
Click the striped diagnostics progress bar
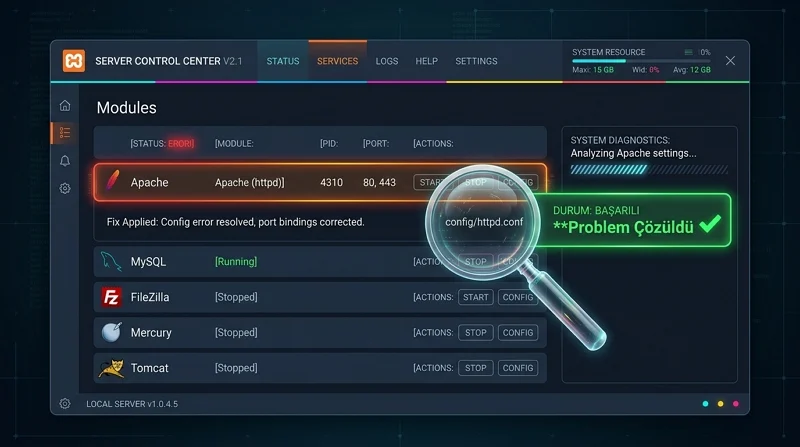pos(649,169)
